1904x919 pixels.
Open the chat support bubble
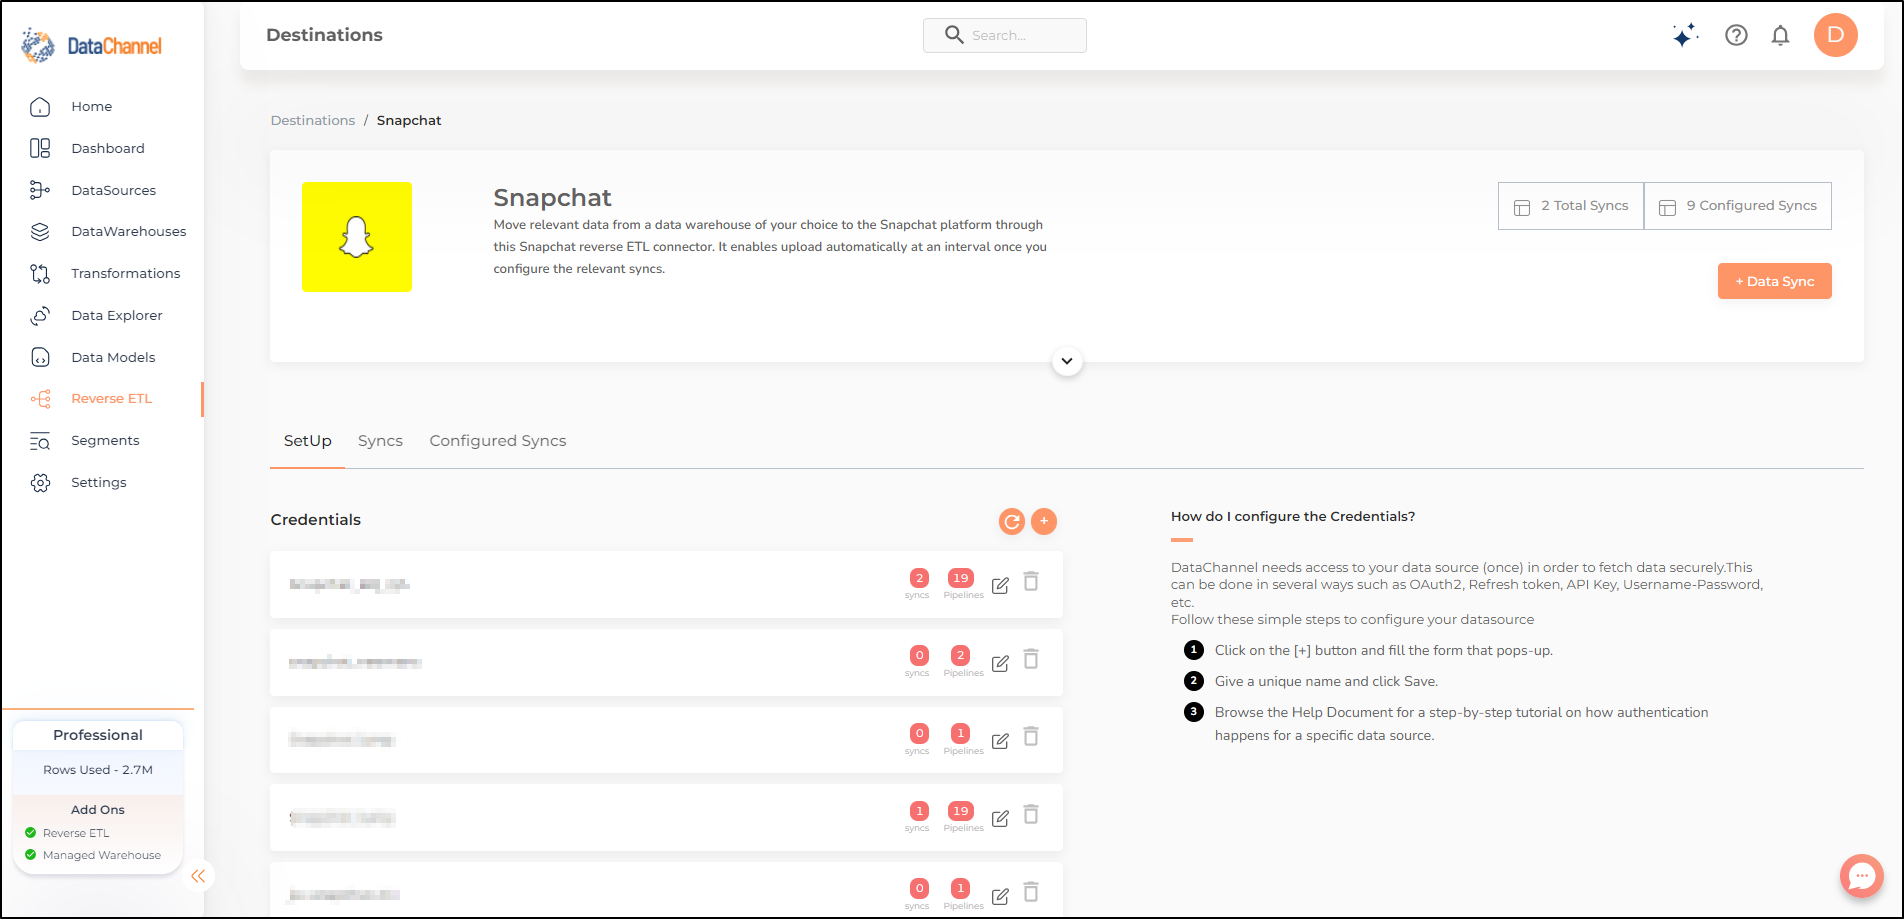(x=1862, y=877)
